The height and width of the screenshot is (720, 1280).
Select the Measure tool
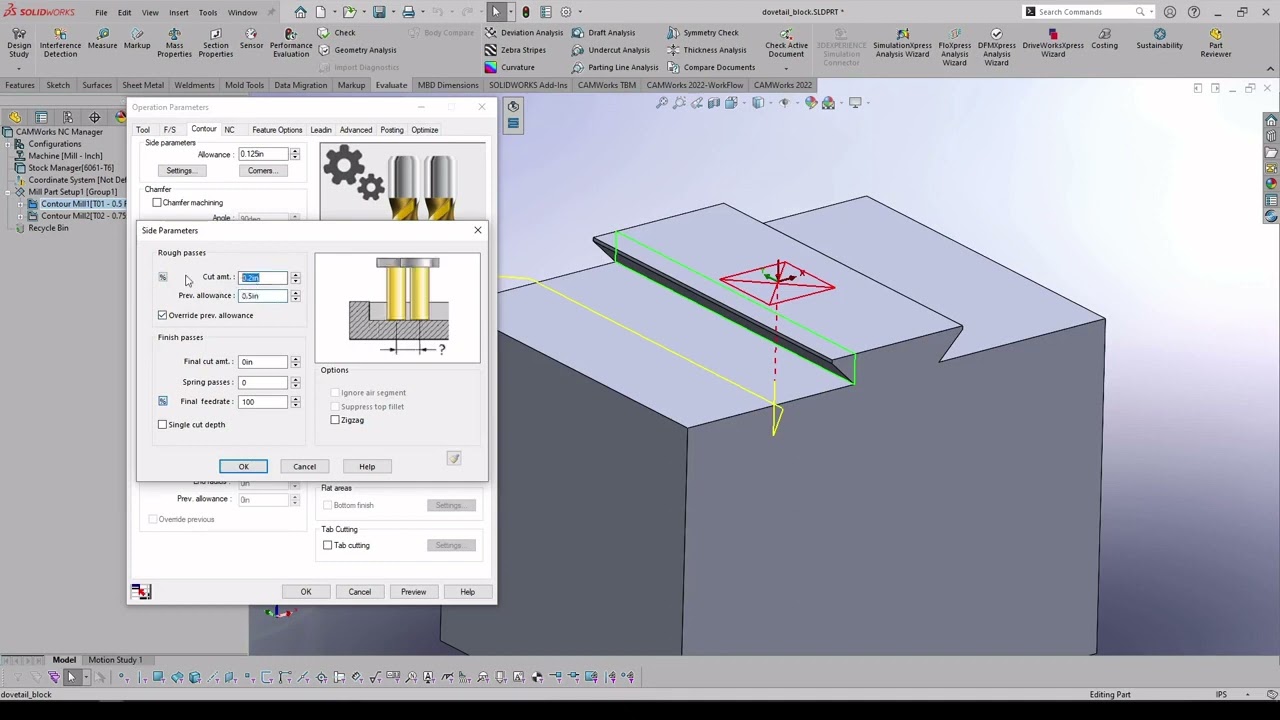[x=102, y=39]
